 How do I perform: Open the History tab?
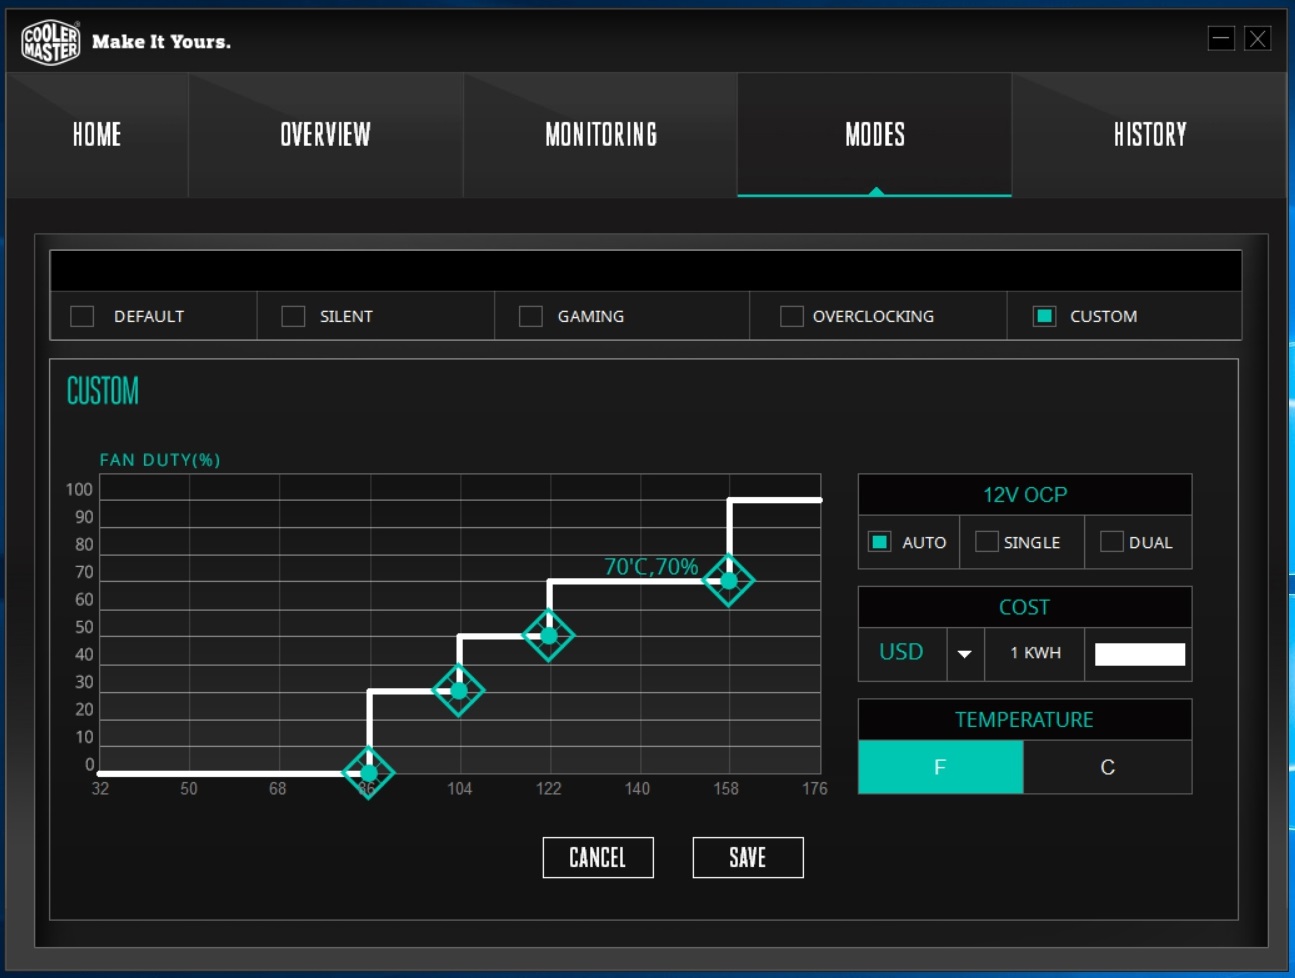(1150, 135)
